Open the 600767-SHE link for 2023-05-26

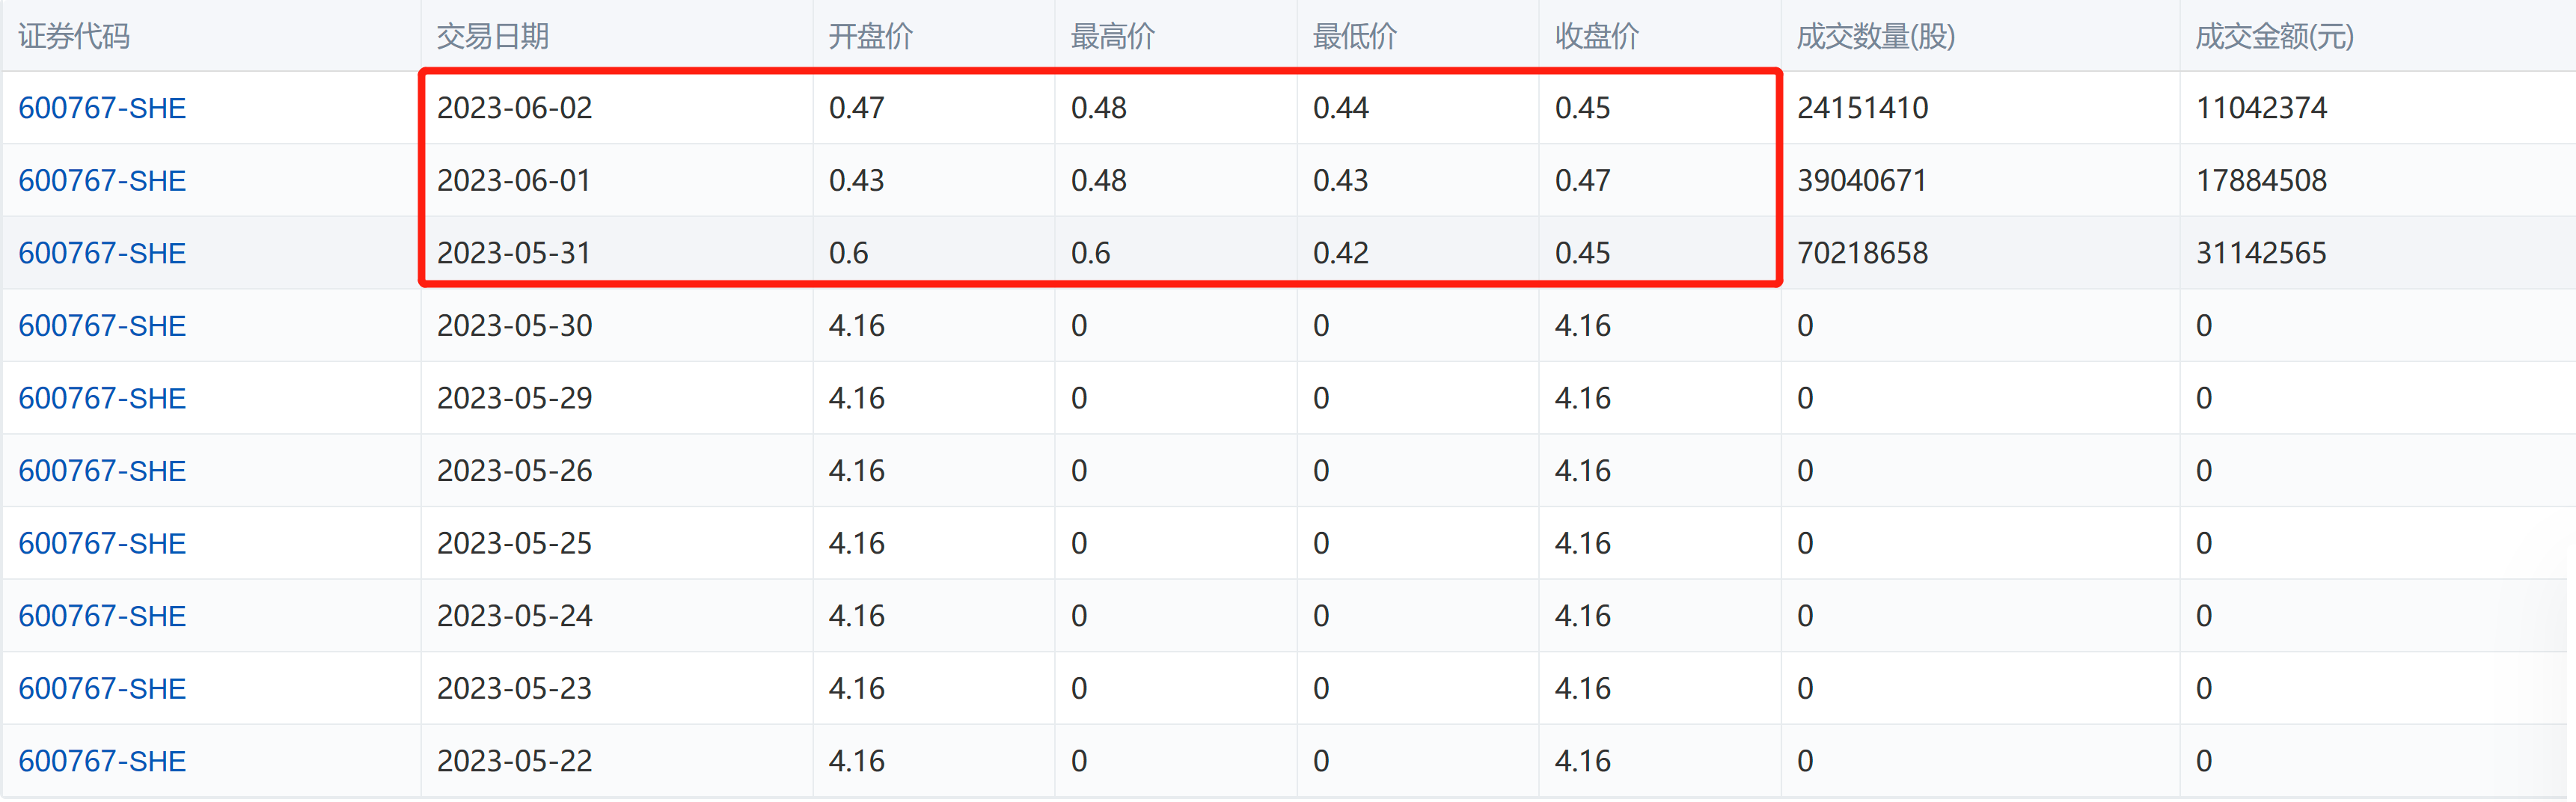click(x=102, y=471)
